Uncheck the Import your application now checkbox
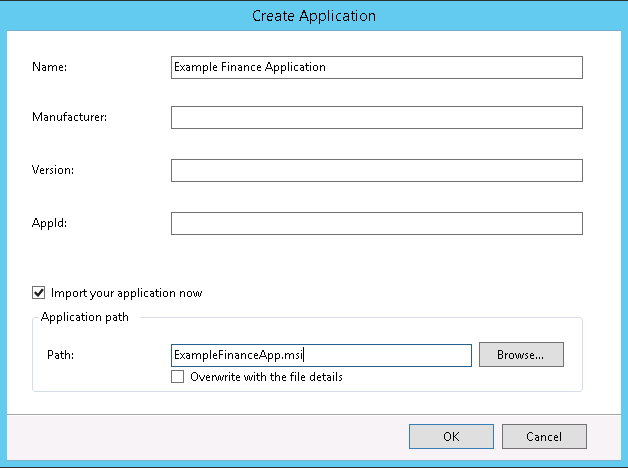Viewport: 628px width, 468px height. tap(39, 293)
